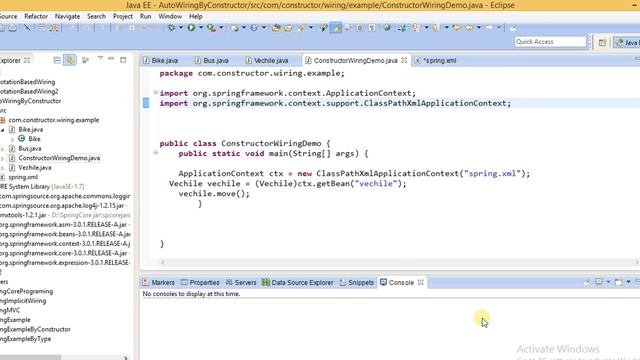Open dropdown arrow next to Debug button

click(181, 28)
